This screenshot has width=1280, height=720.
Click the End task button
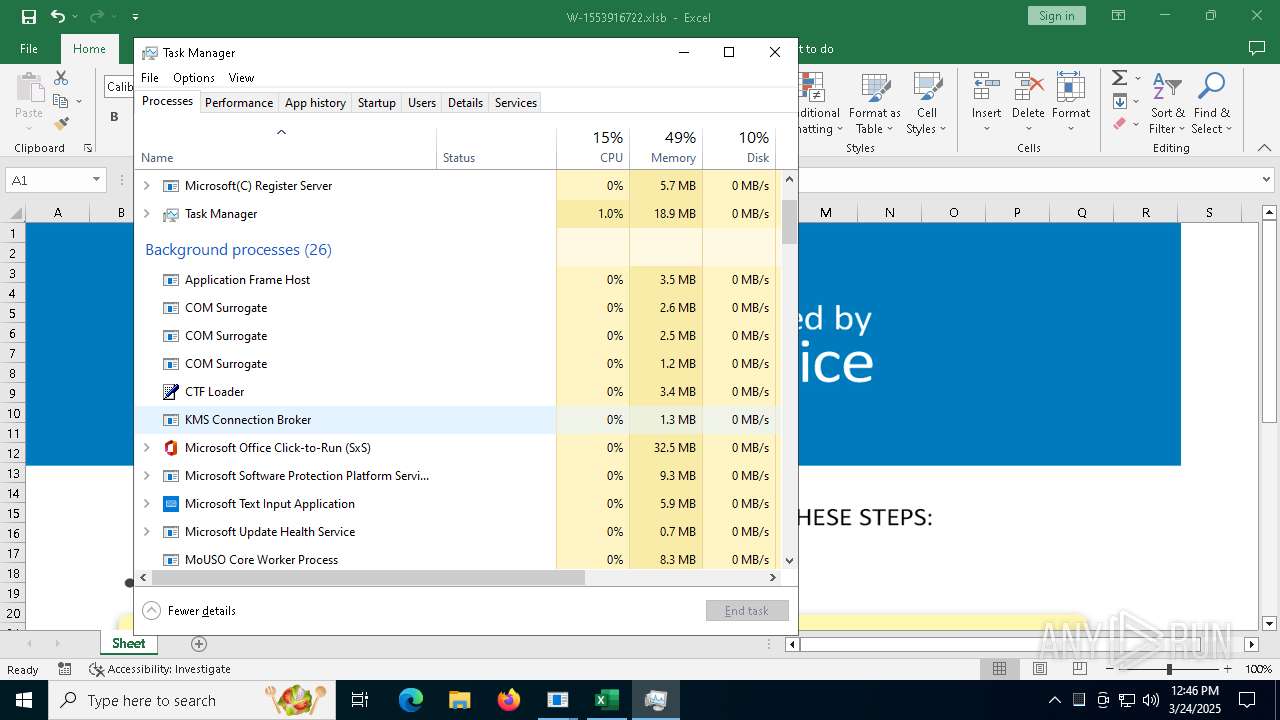coord(747,611)
